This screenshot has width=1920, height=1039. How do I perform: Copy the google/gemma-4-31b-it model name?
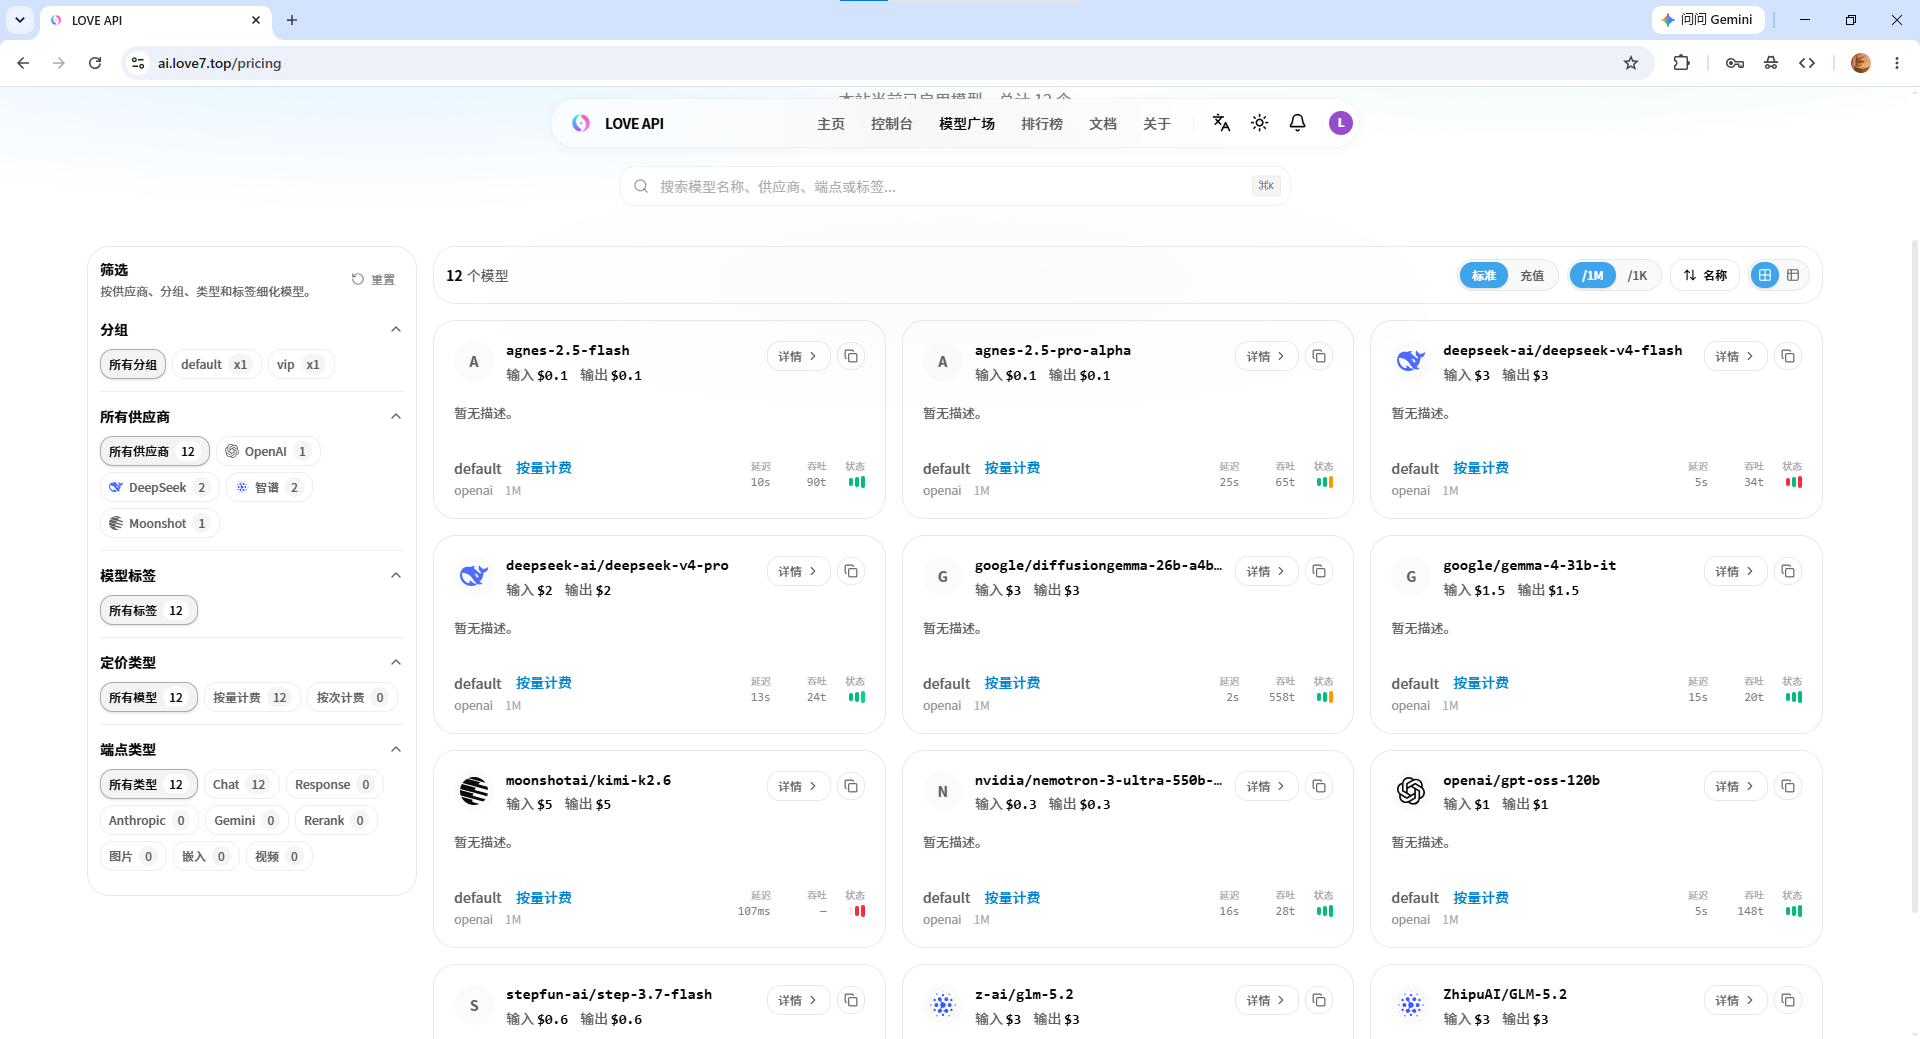1788,571
